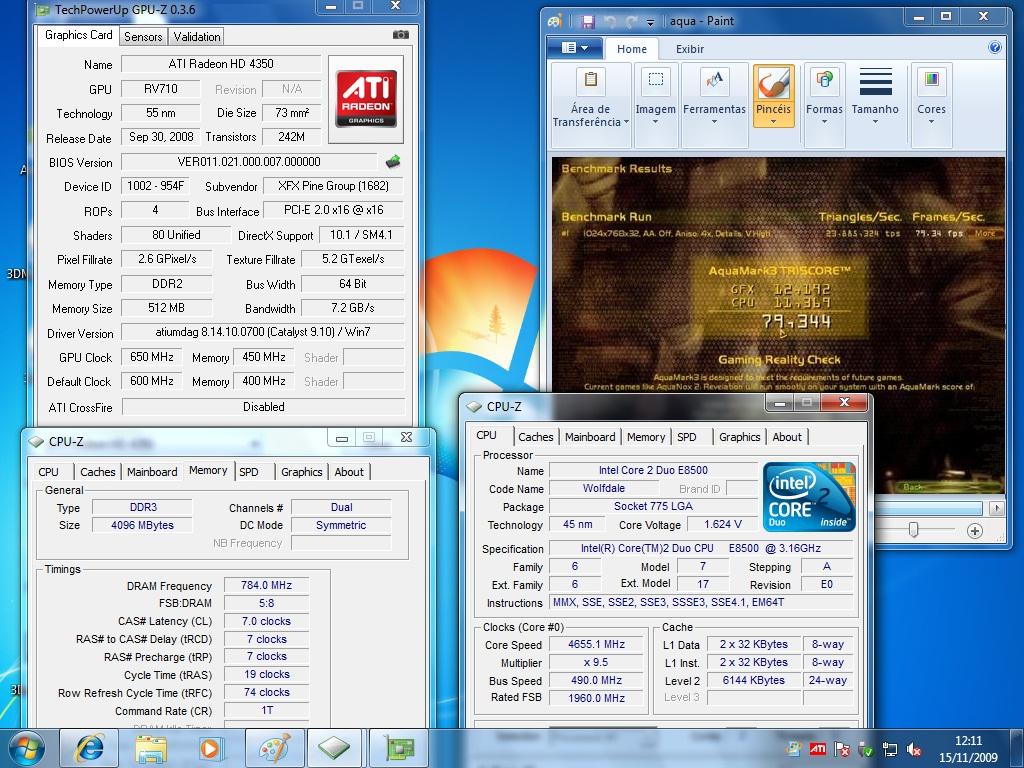Open Paint's Área de Transferência clipboard icon
1024x768 pixels.
pos(590,80)
